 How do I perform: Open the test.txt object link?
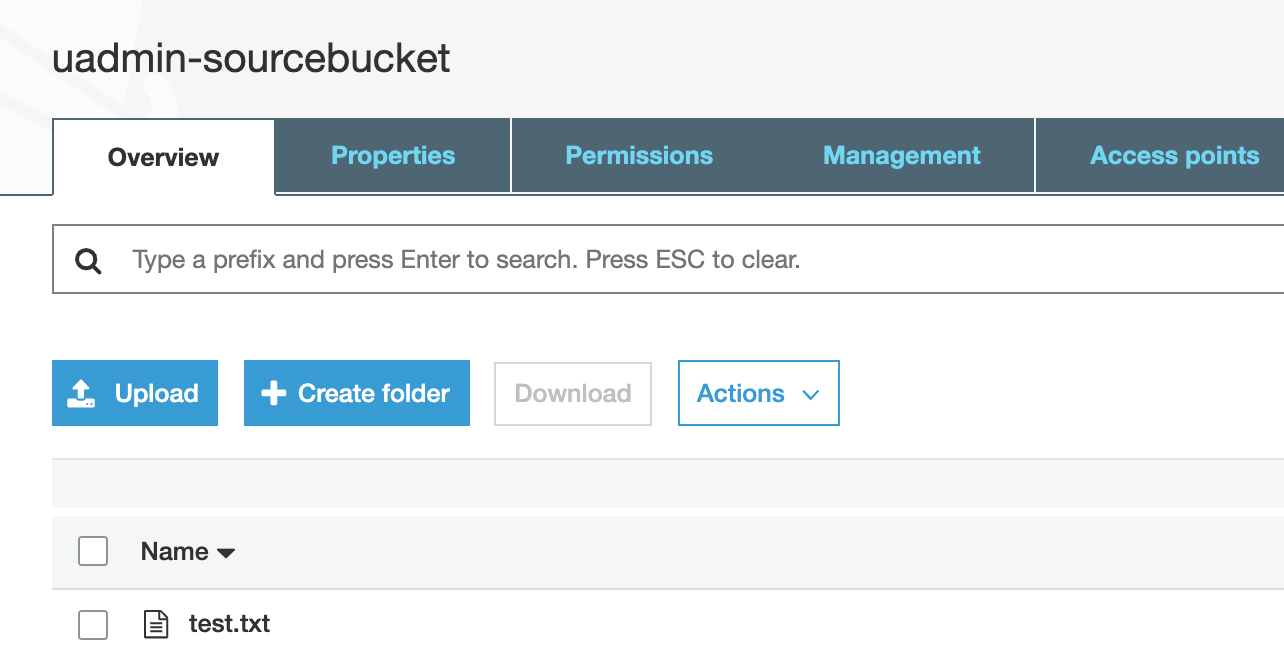[229, 623]
